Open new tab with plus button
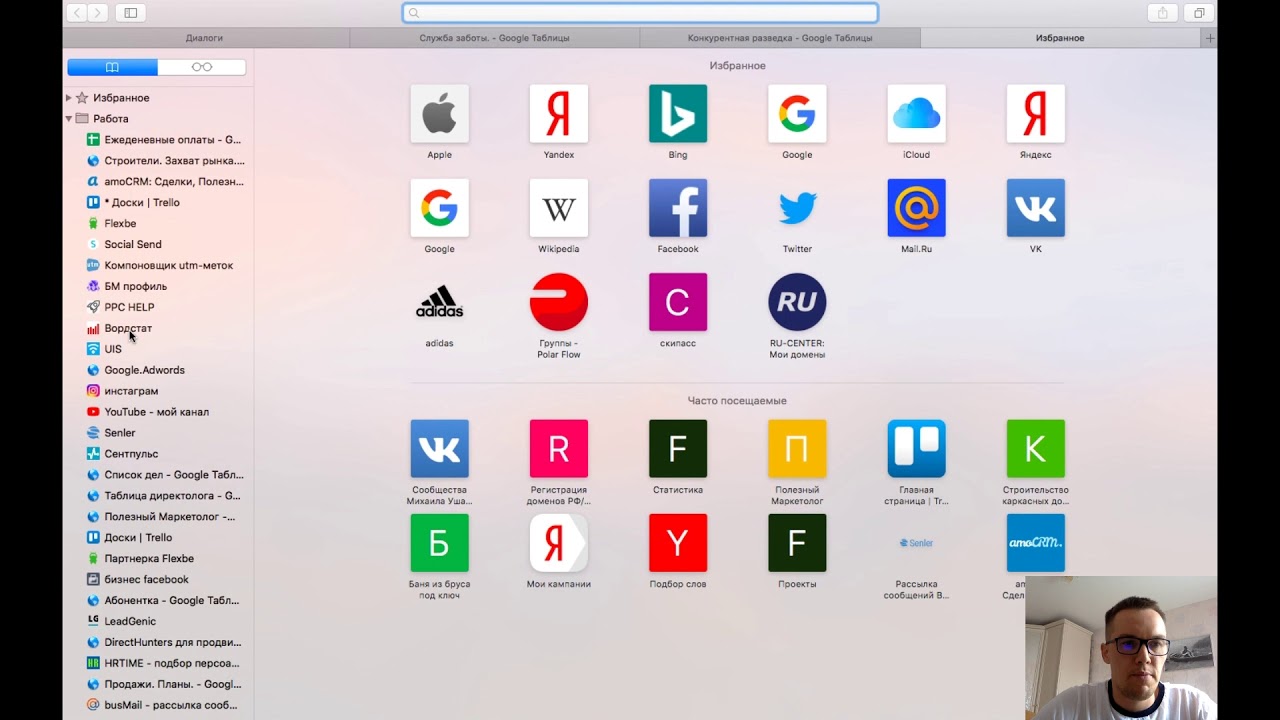This screenshot has width=1280, height=720. (1209, 38)
